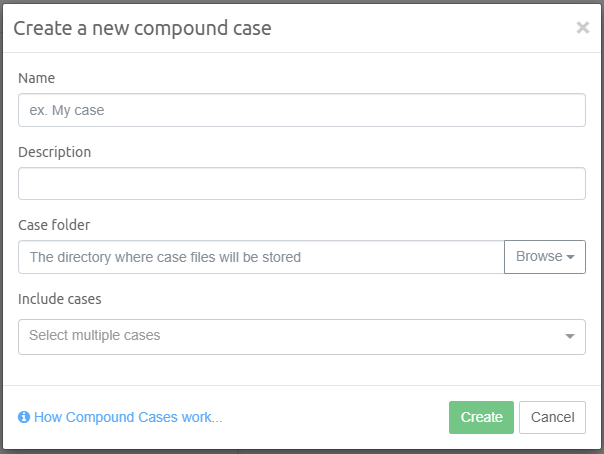This screenshot has height=454, width=604.
Task: Click the Name field label
Action: tap(36, 78)
